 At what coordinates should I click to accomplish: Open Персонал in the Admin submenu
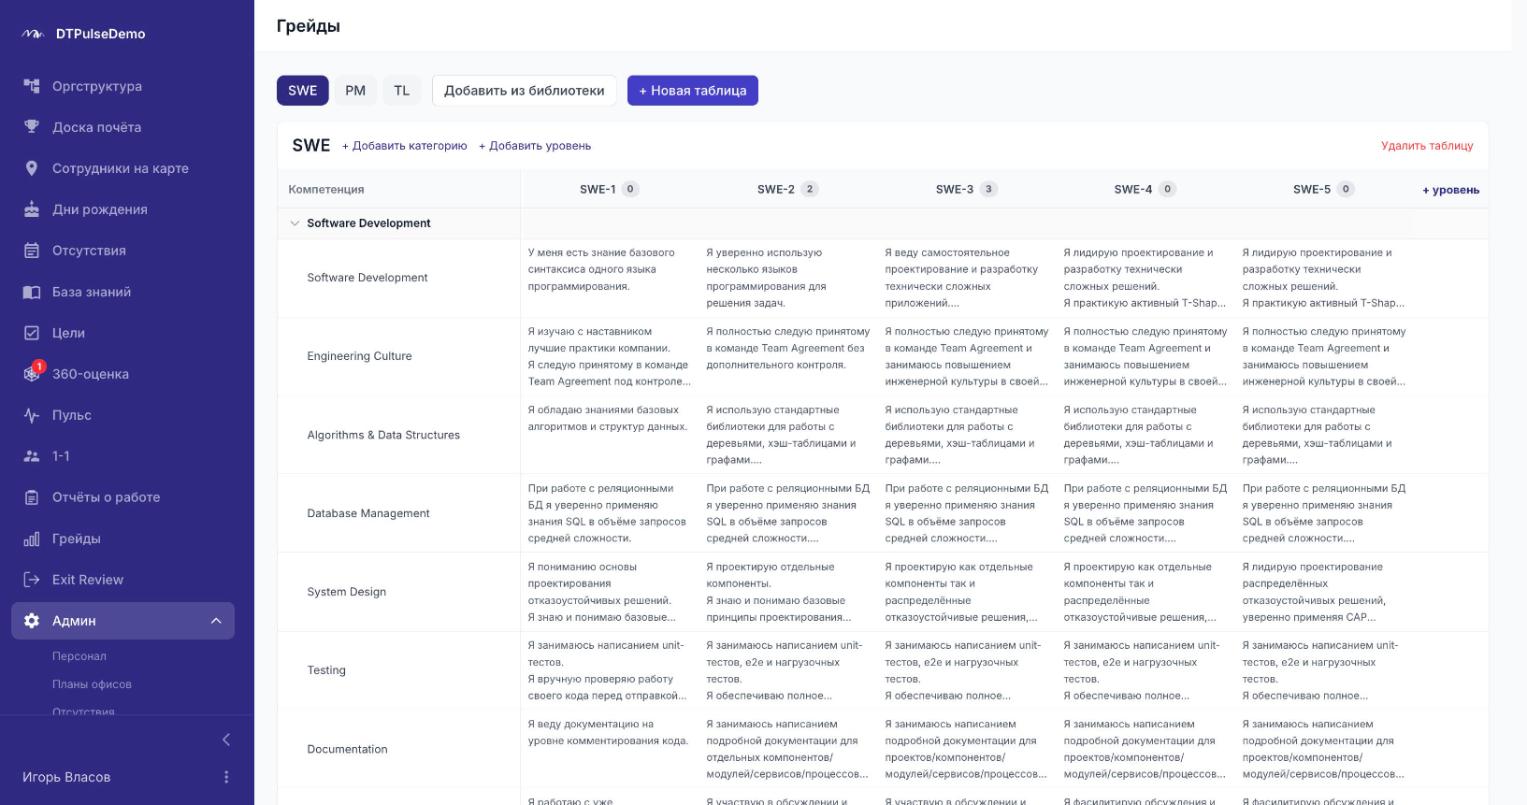(x=79, y=656)
